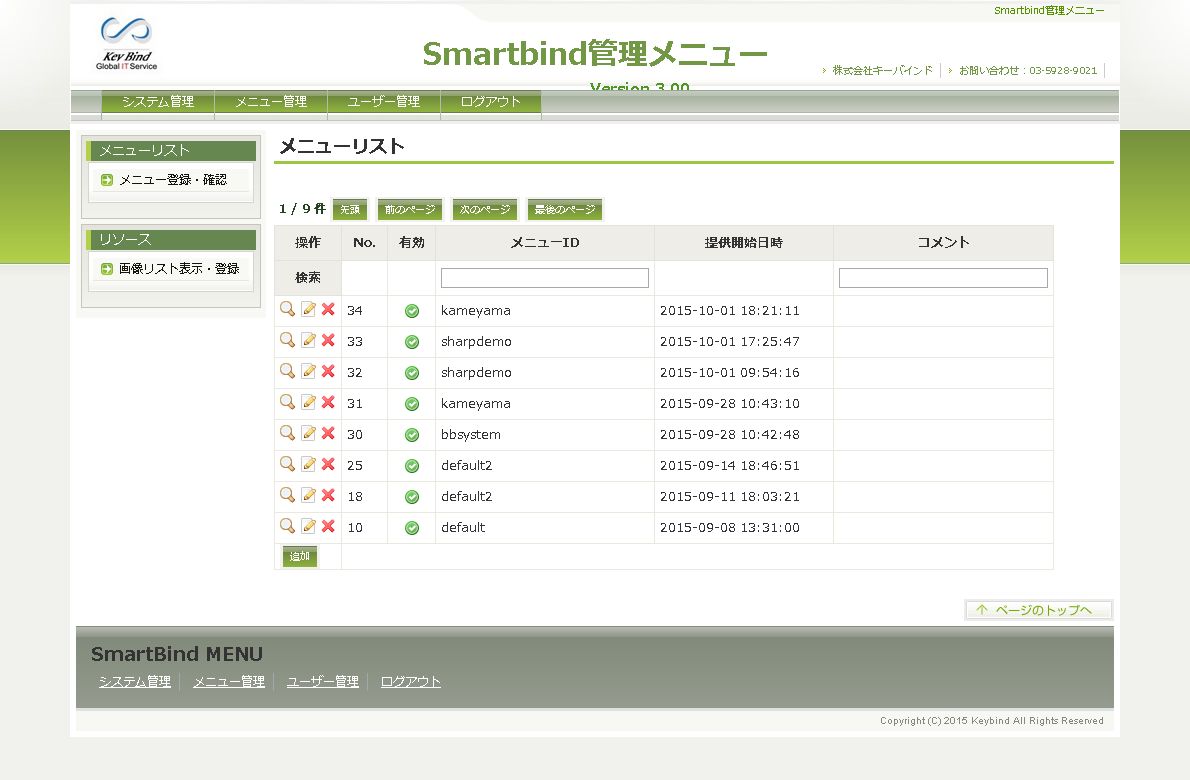Click the footer ログアウト link
Viewport: 1190px width, 780px height.
[411, 681]
